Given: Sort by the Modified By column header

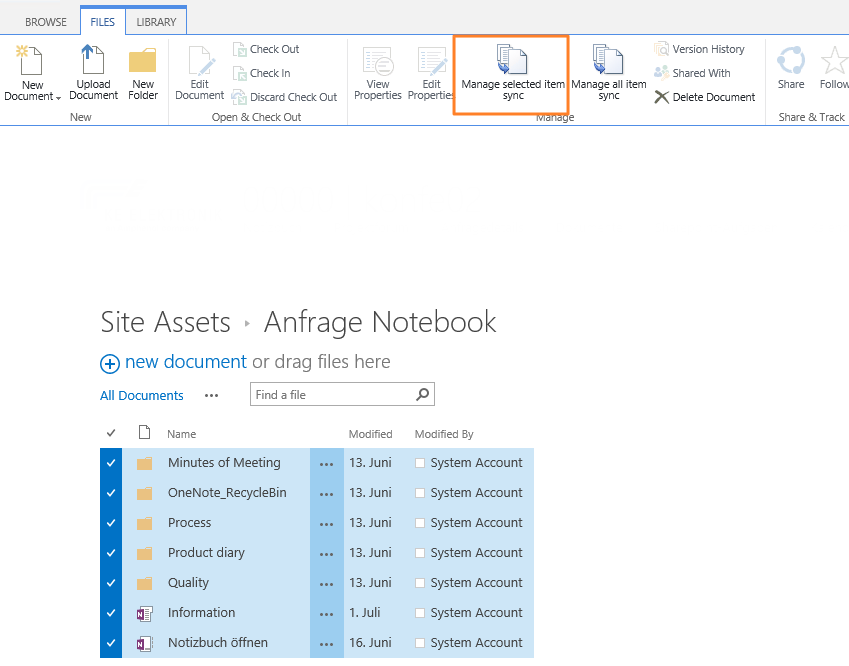Looking at the screenshot, I should [444, 434].
